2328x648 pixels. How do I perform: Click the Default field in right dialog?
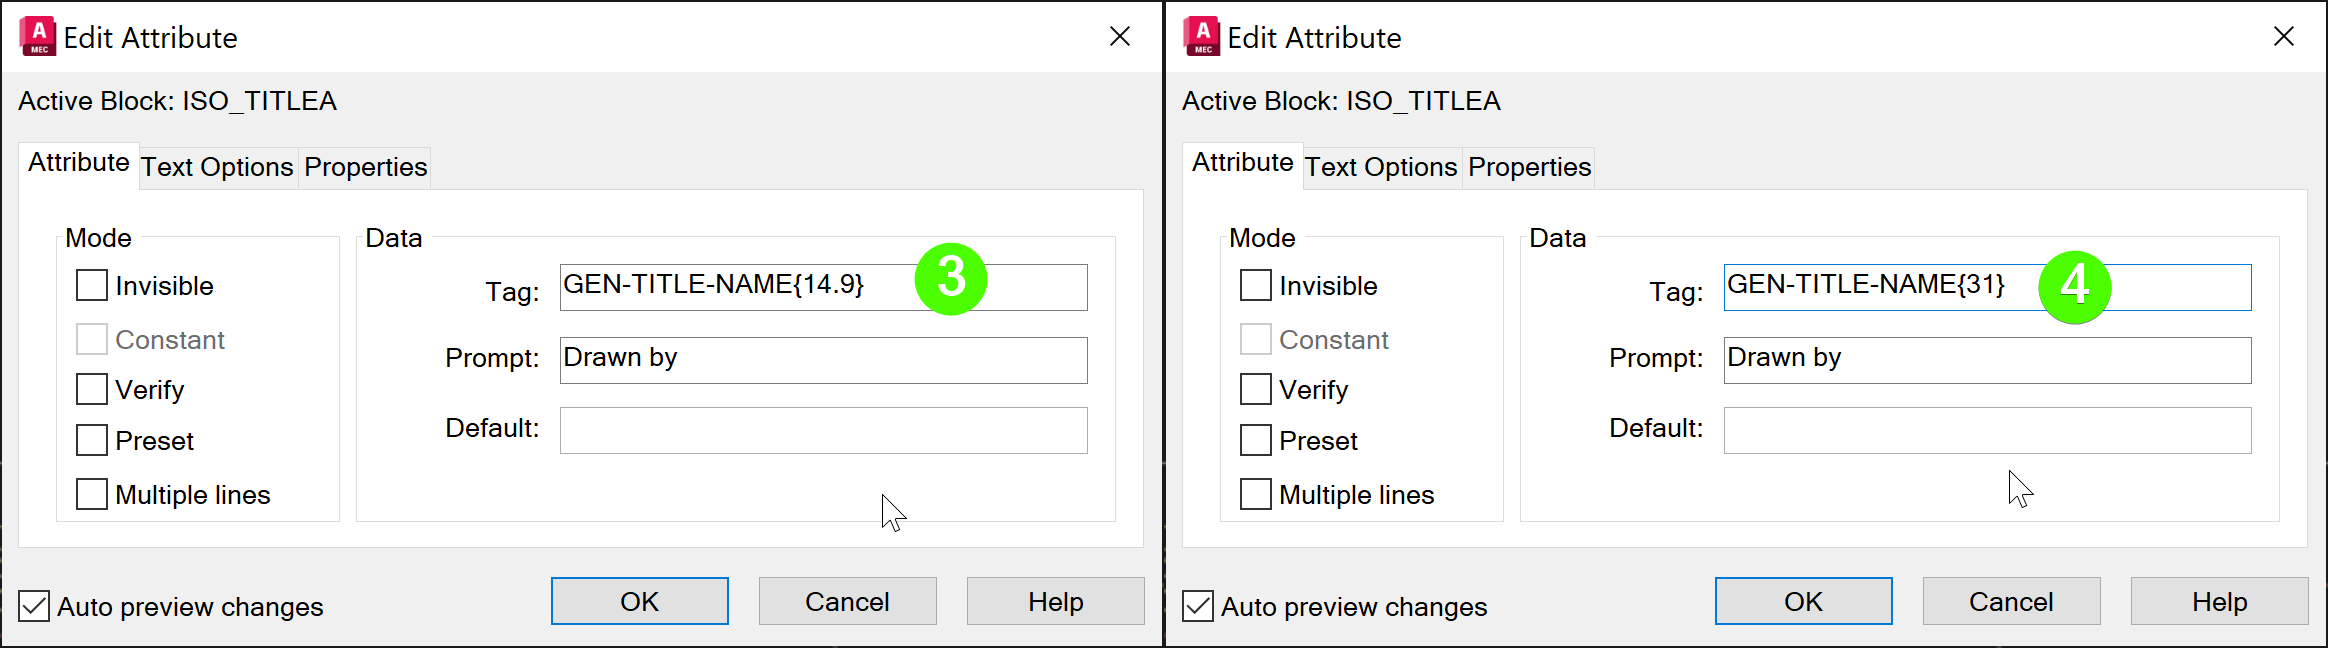tap(1987, 431)
